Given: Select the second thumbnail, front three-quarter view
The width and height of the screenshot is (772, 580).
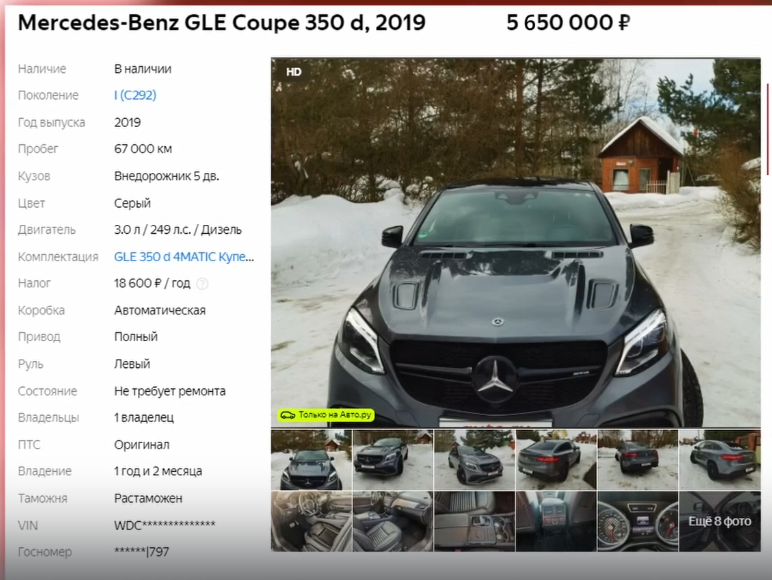Looking at the screenshot, I should pyautogui.click(x=393, y=460).
